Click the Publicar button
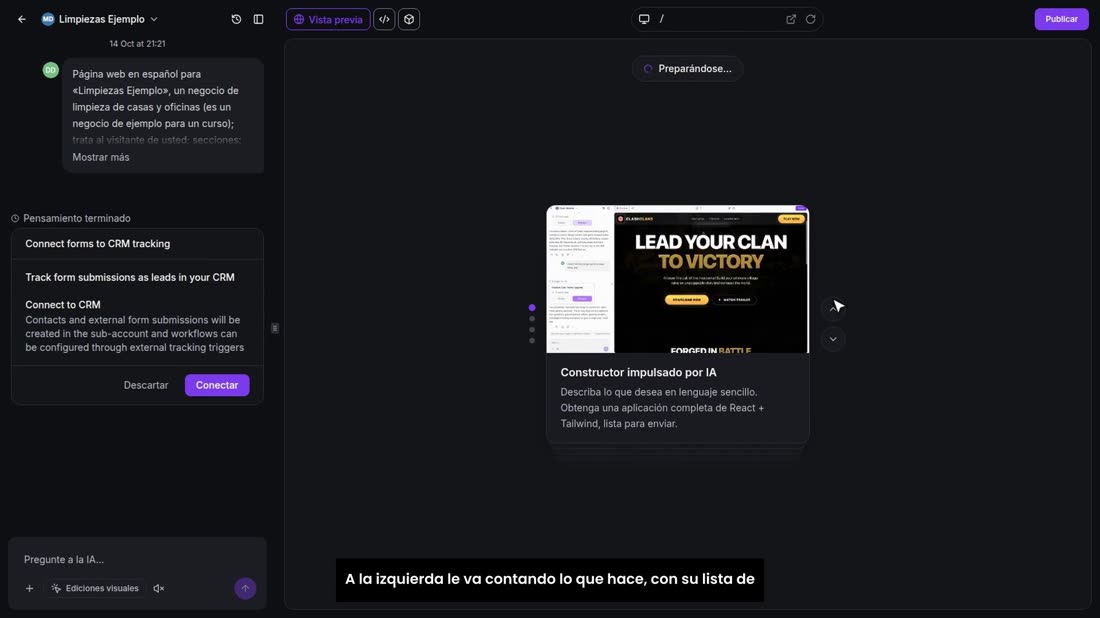1100x618 pixels. tap(1061, 19)
